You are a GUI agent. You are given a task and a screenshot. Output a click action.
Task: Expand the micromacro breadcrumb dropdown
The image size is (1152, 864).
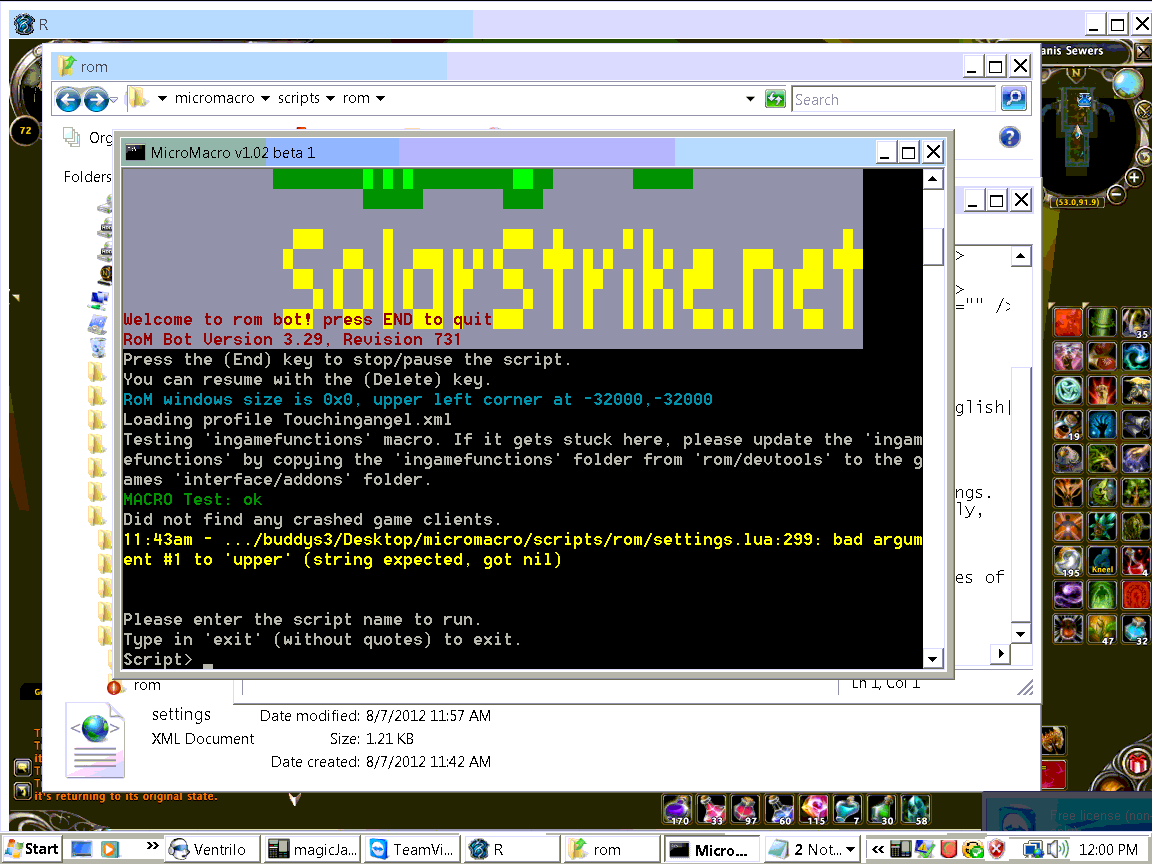coord(265,99)
